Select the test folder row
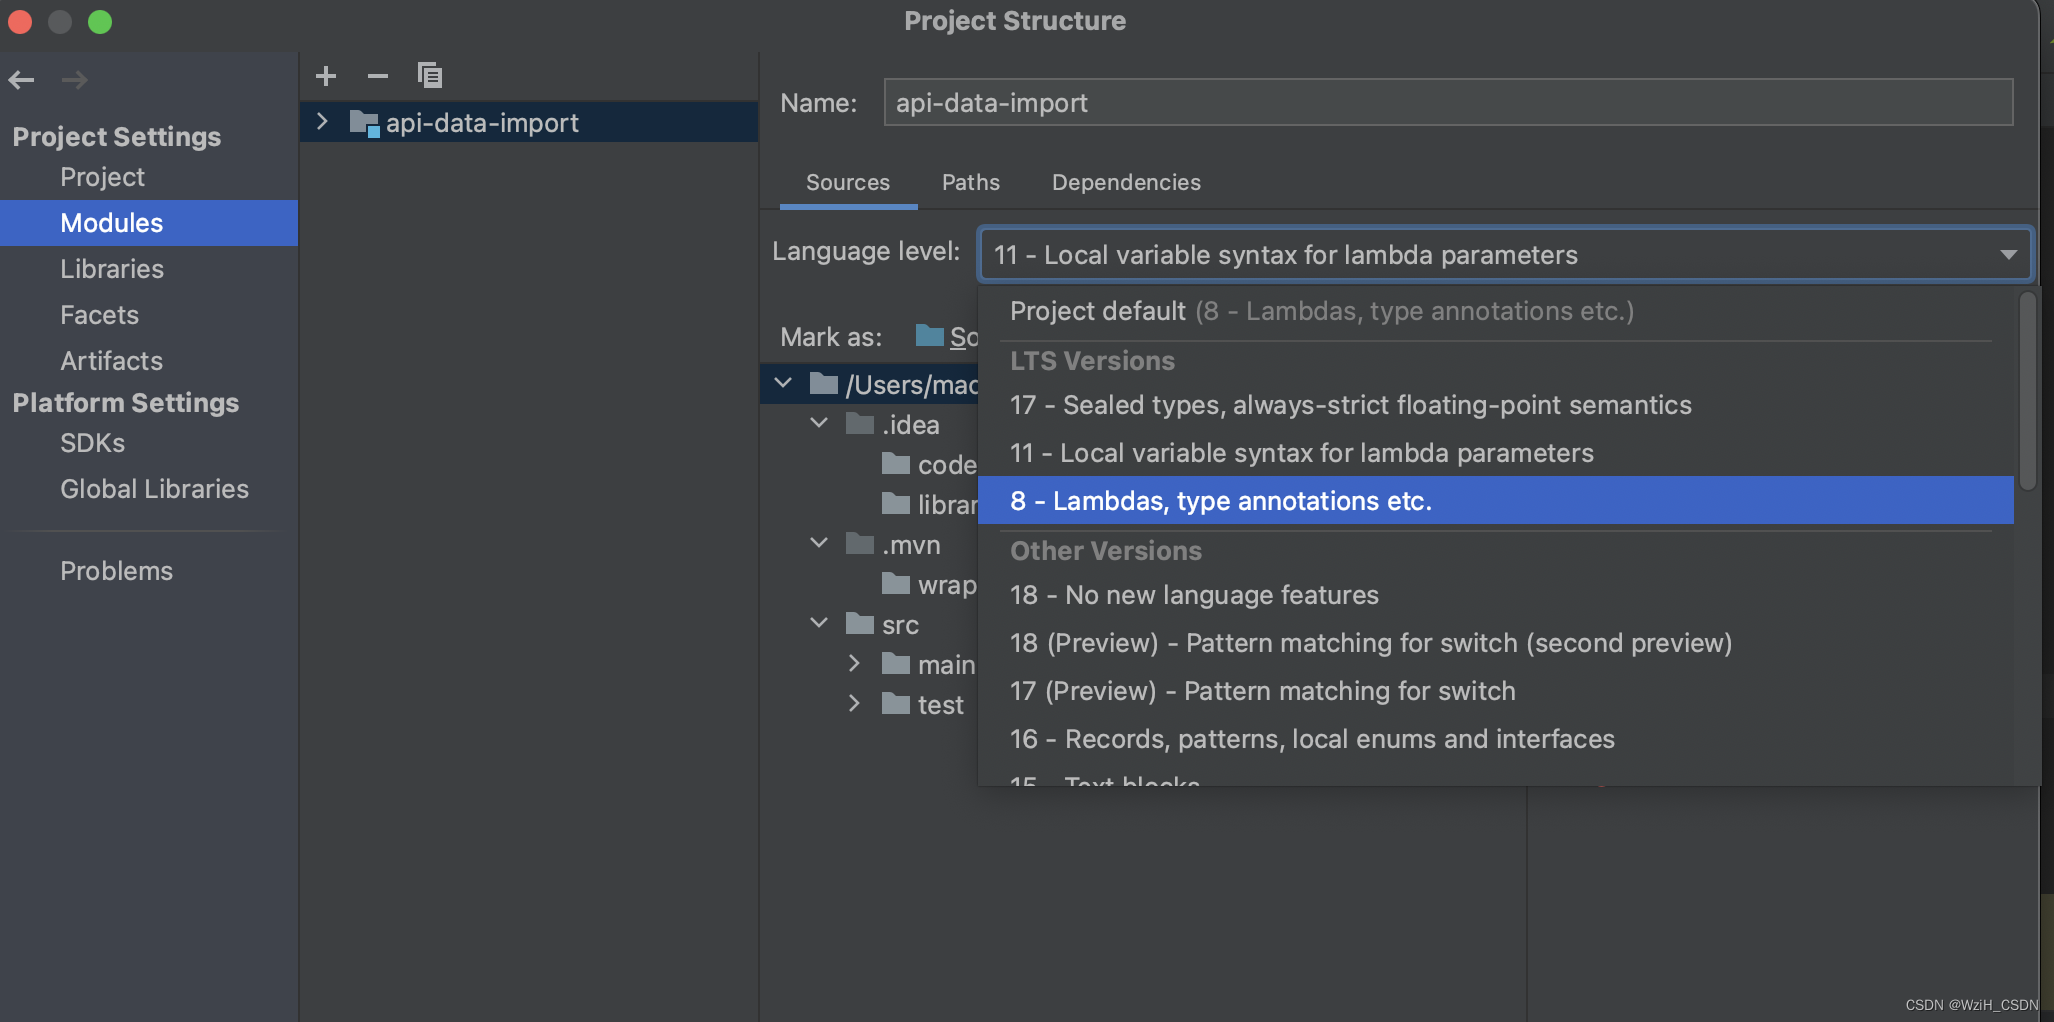Viewport: 2054px width, 1022px height. [x=870, y=704]
